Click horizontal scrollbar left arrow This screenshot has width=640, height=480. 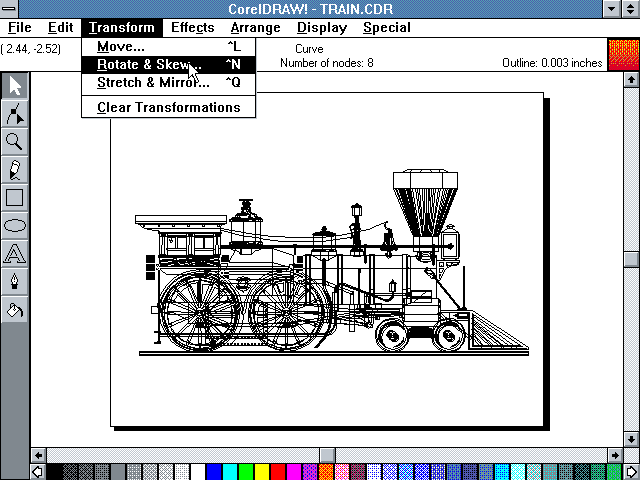tap(38, 455)
